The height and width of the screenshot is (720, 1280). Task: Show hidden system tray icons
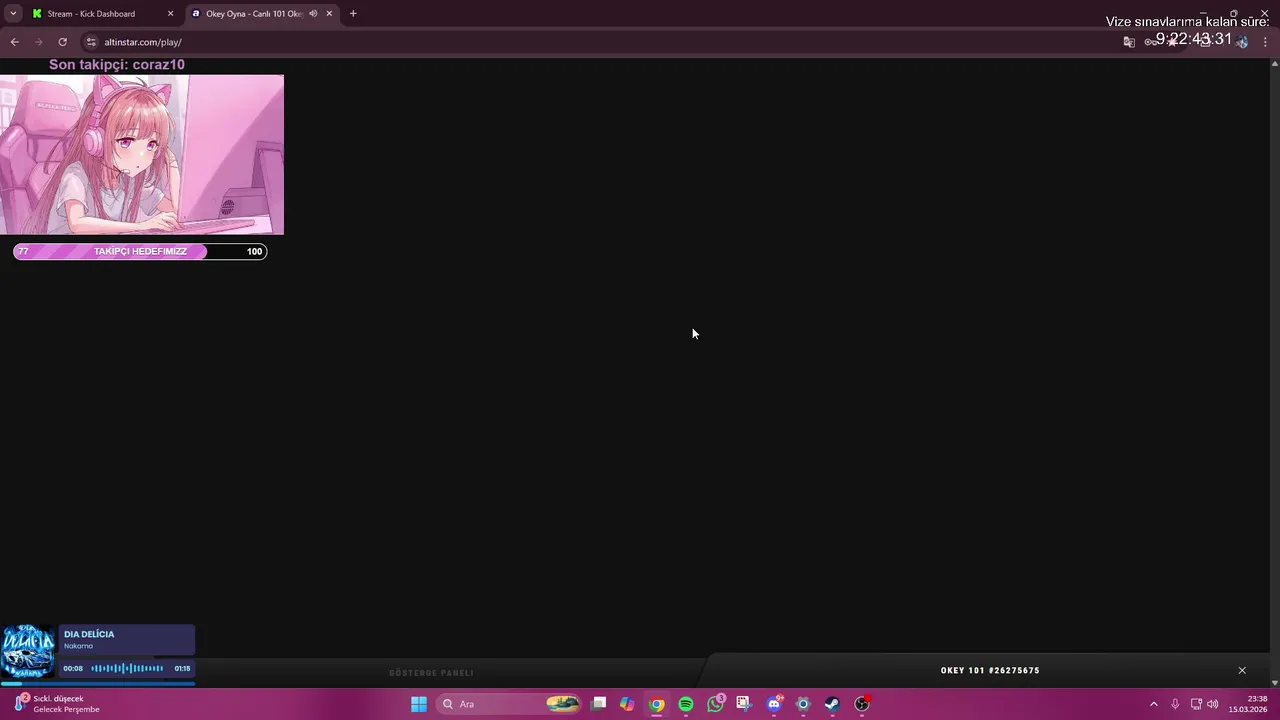(1153, 704)
